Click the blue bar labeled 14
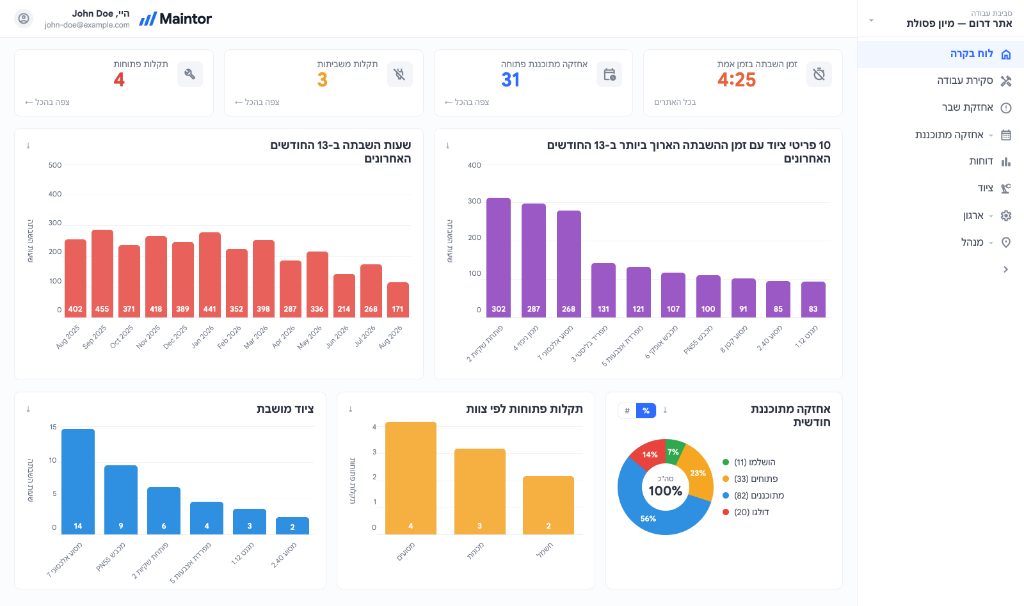1024x606 pixels. (x=78, y=482)
